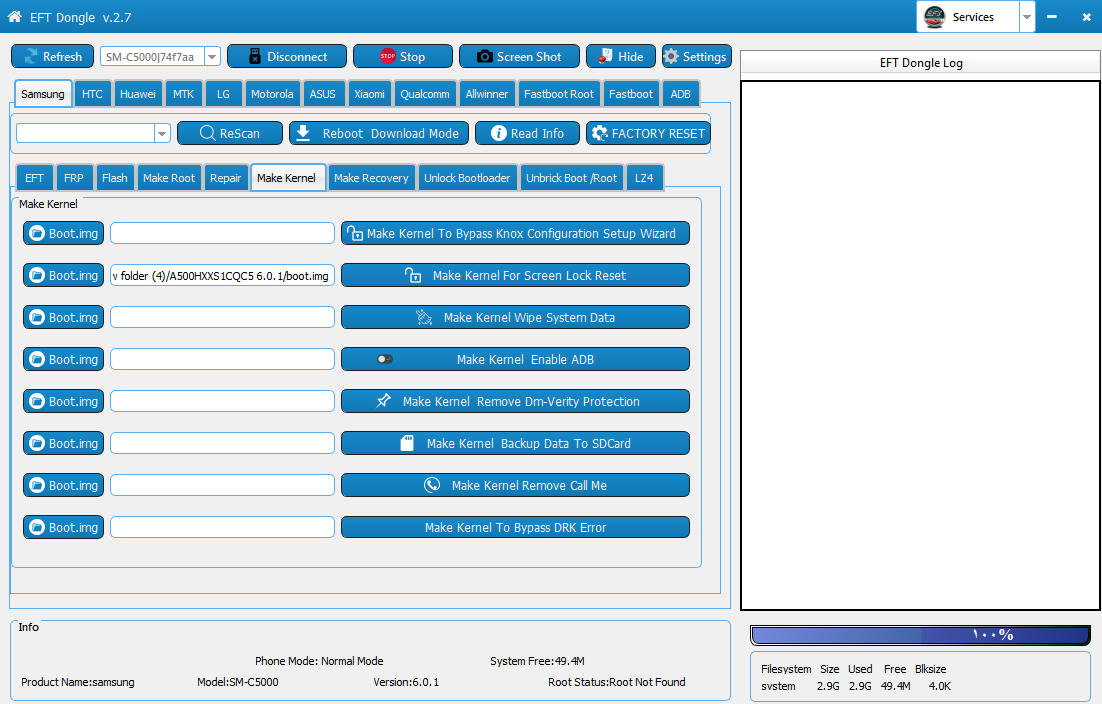Switch to the Qualcomm tab
This screenshot has height=704, width=1102.
(x=424, y=93)
